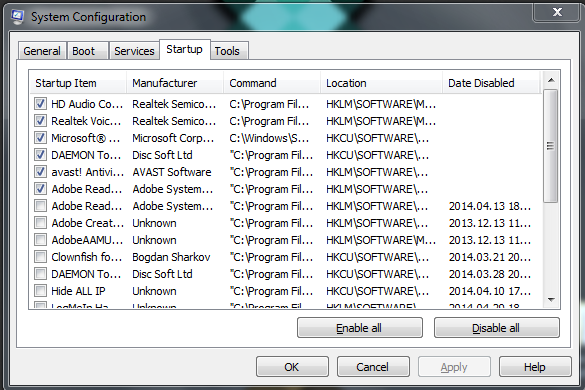Click the list scroll up arrow
The image size is (585, 390).
[551, 80]
